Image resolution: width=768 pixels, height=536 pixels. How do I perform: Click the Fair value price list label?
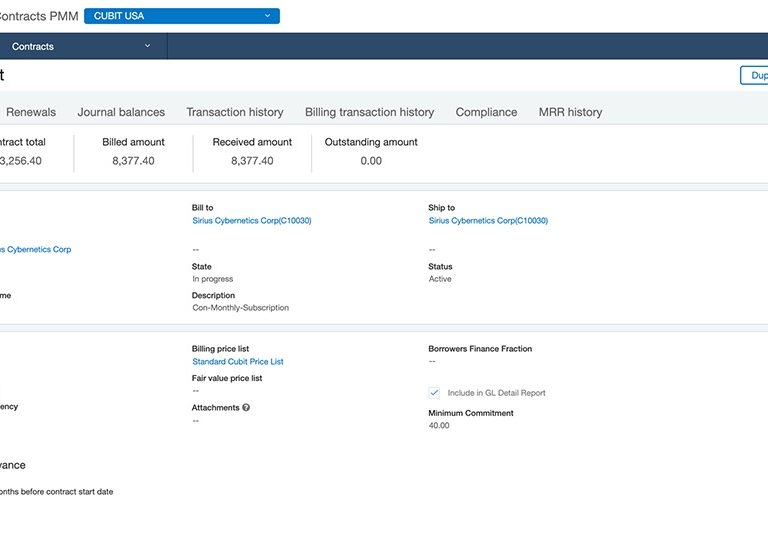(x=227, y=378)
